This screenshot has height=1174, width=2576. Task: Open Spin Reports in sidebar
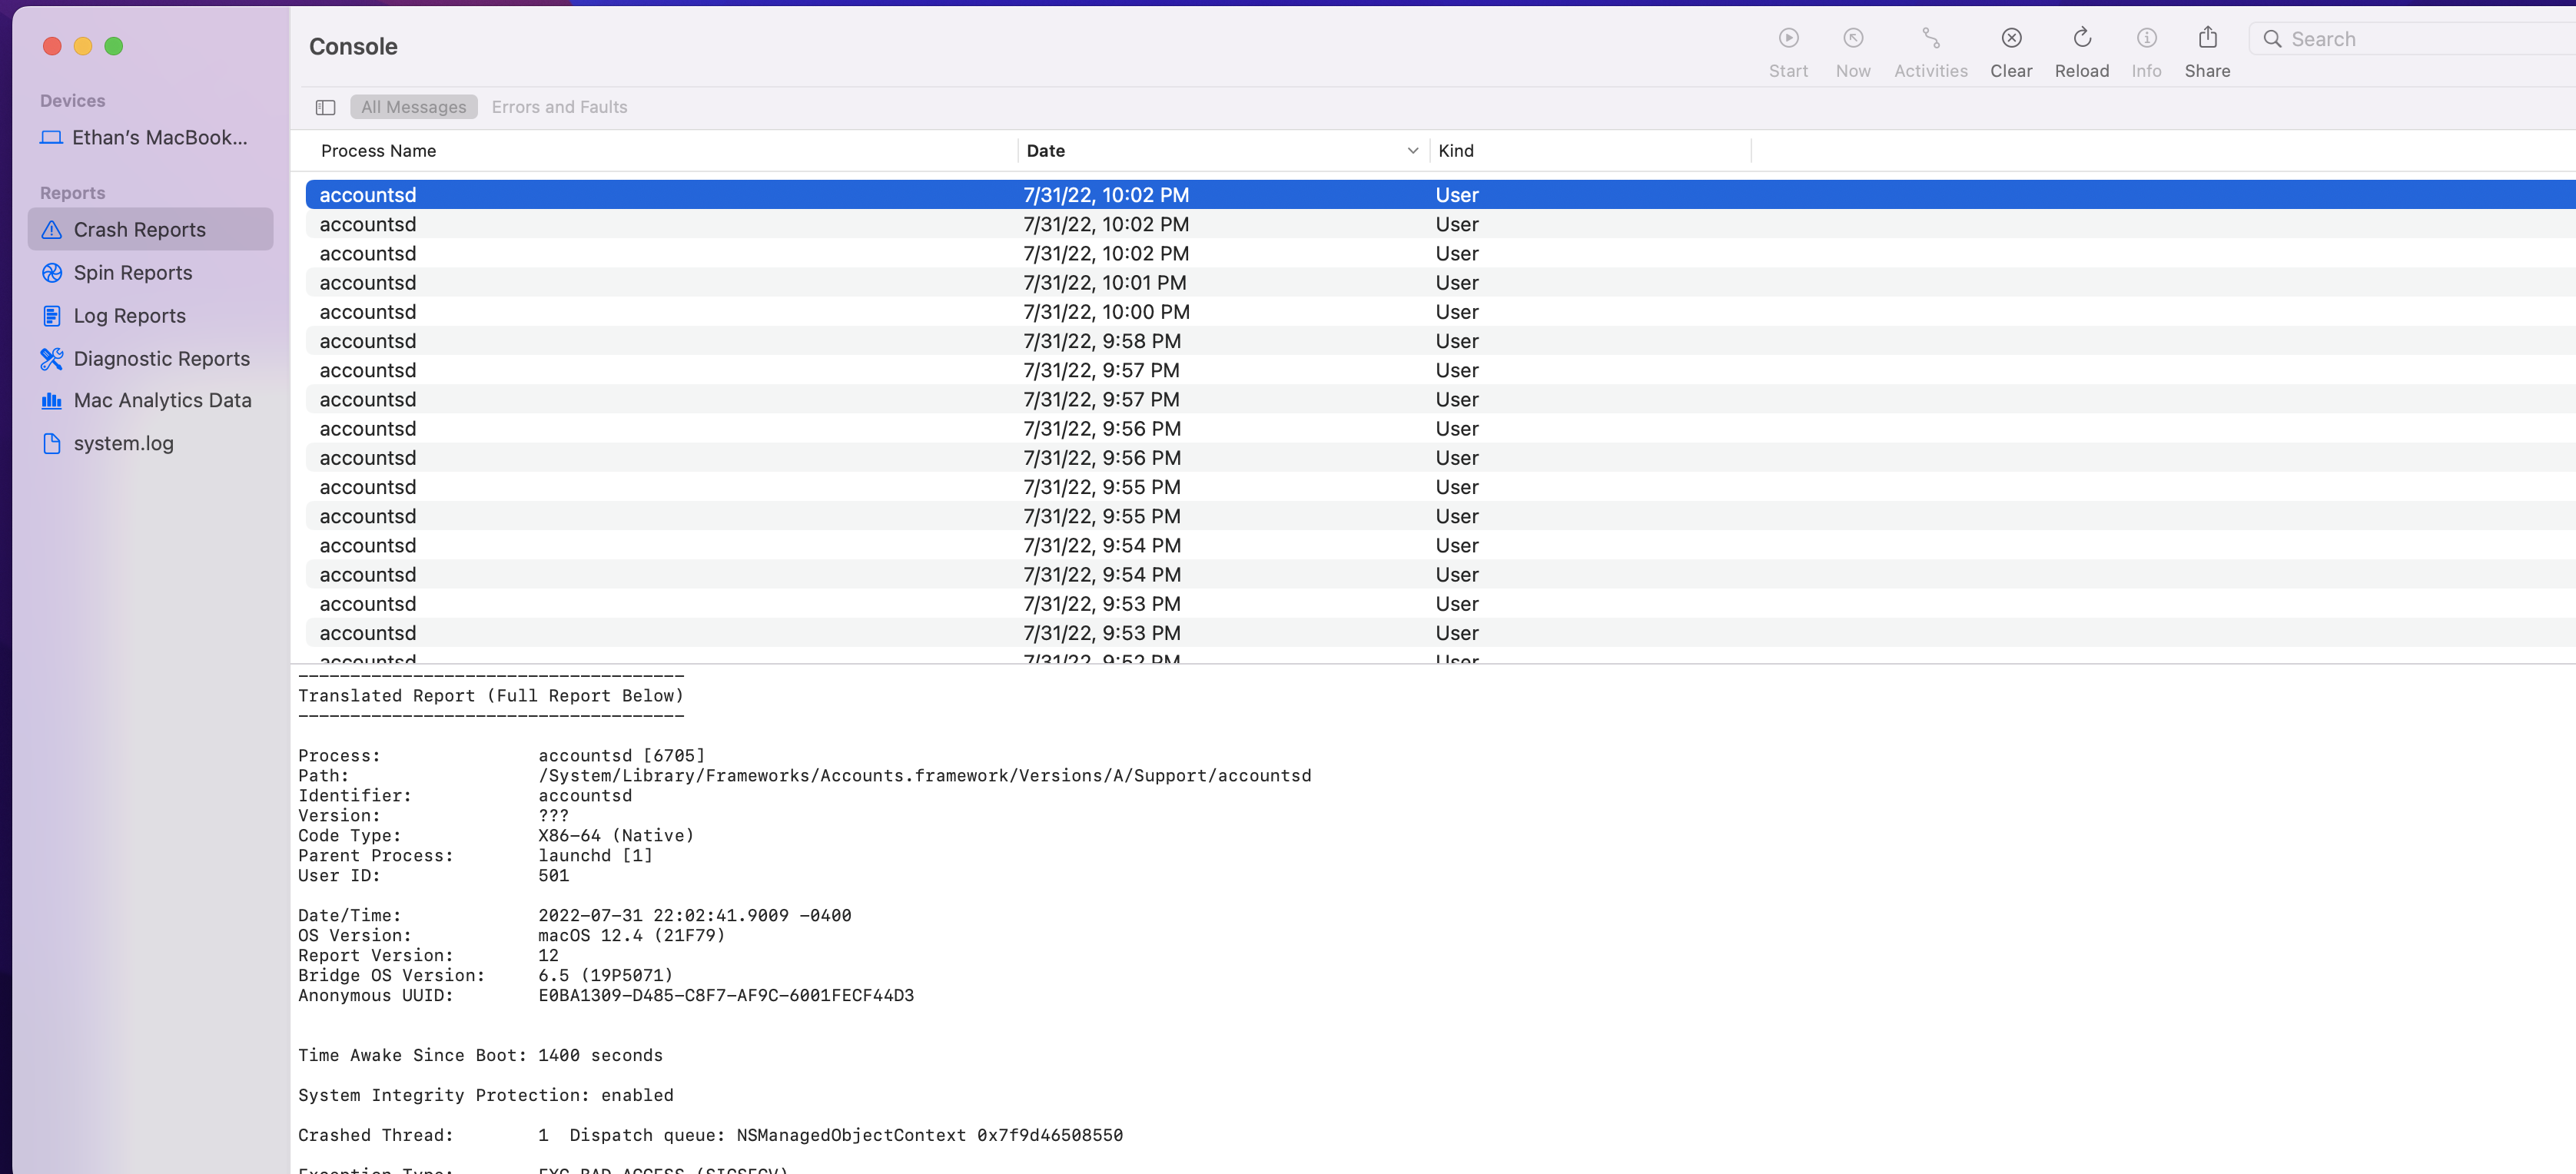pyautogui.click(x=132, y=273)
